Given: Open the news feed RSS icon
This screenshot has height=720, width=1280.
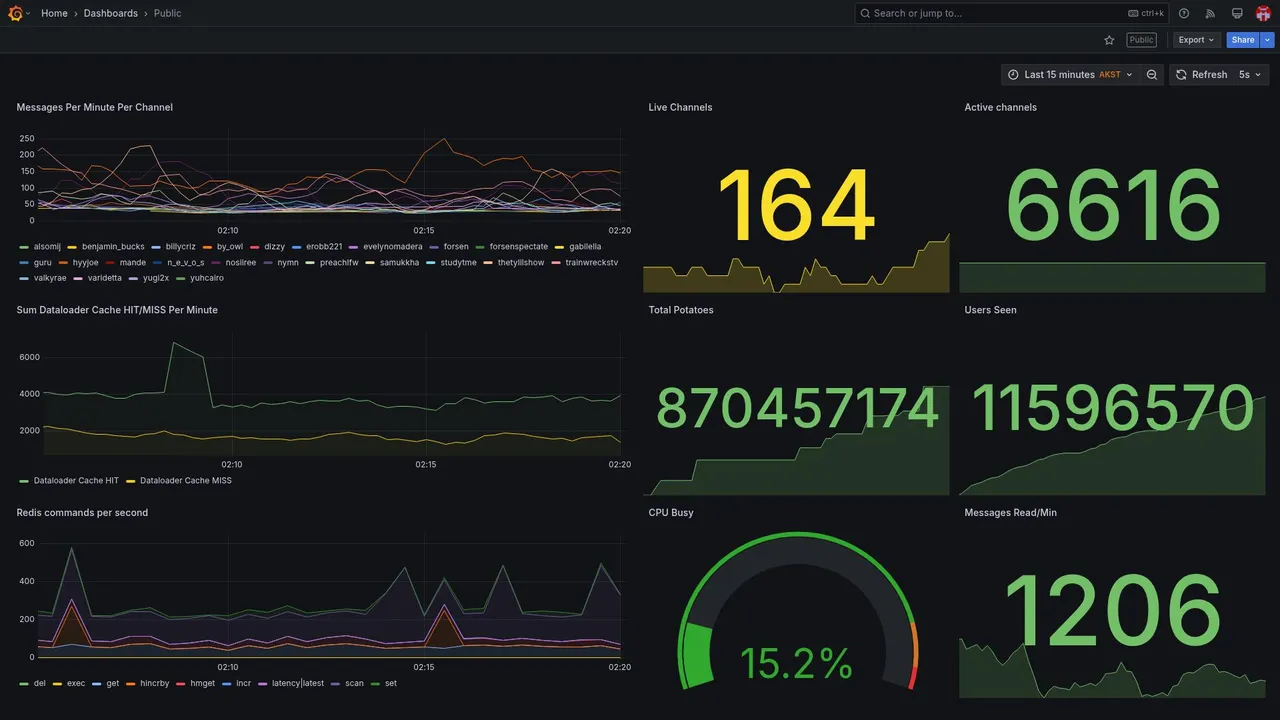Looking at the screenshot, I should pos(1210,13).
